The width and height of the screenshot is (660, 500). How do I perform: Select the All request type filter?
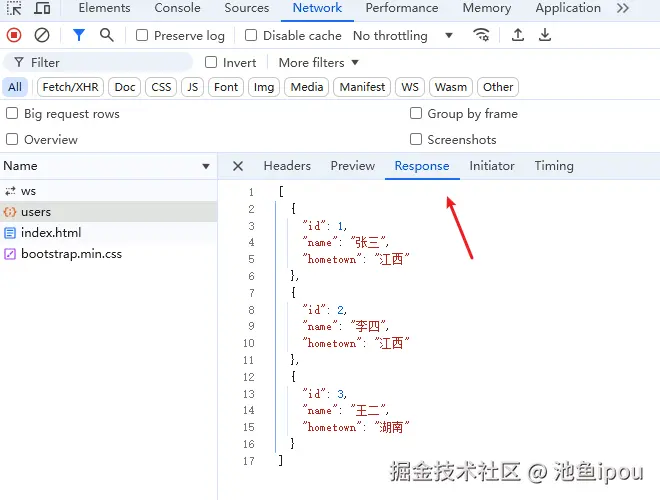pos(15,87)
